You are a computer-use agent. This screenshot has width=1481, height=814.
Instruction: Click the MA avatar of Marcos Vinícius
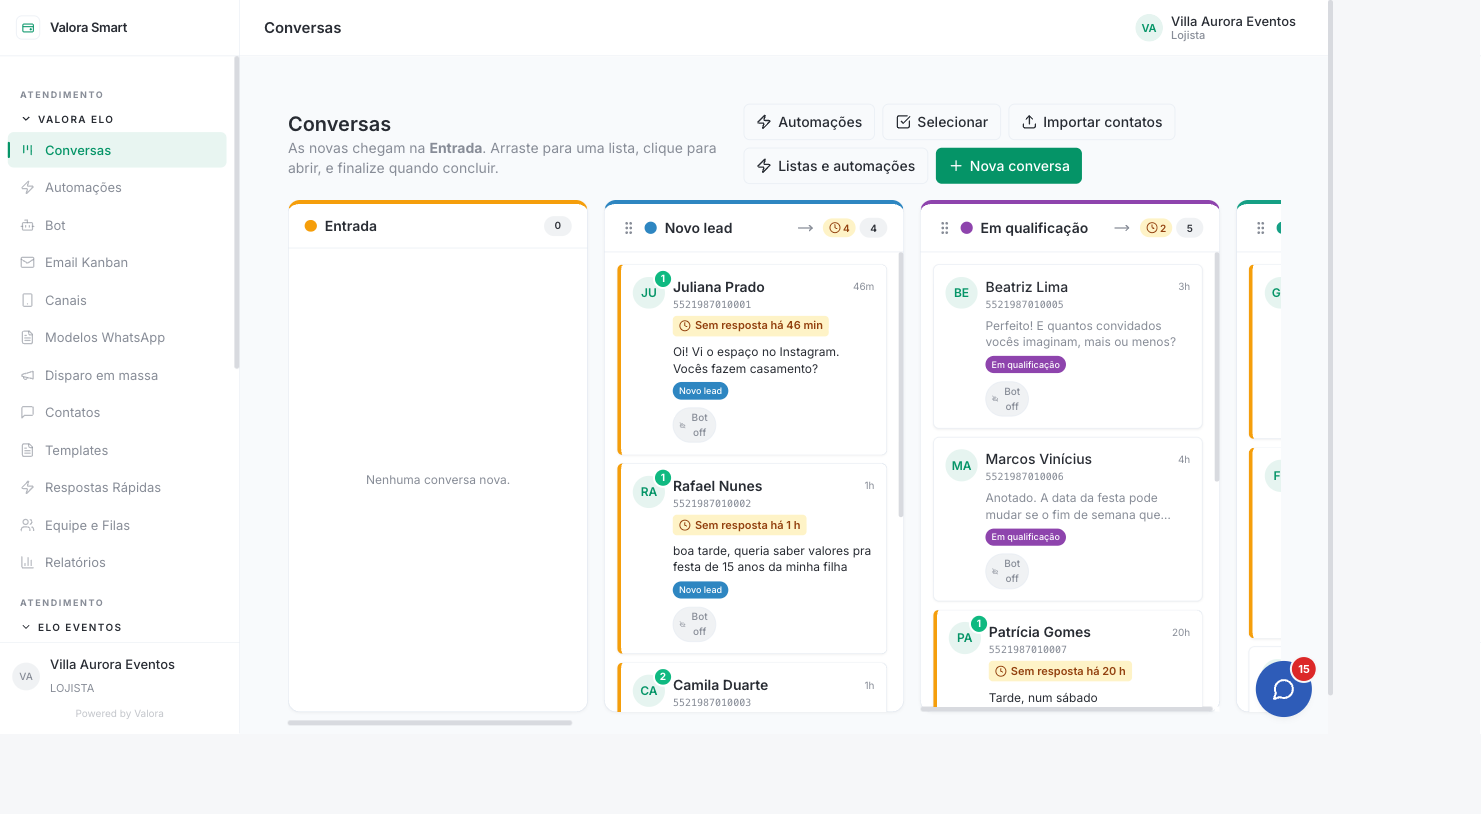pos(961,466)
